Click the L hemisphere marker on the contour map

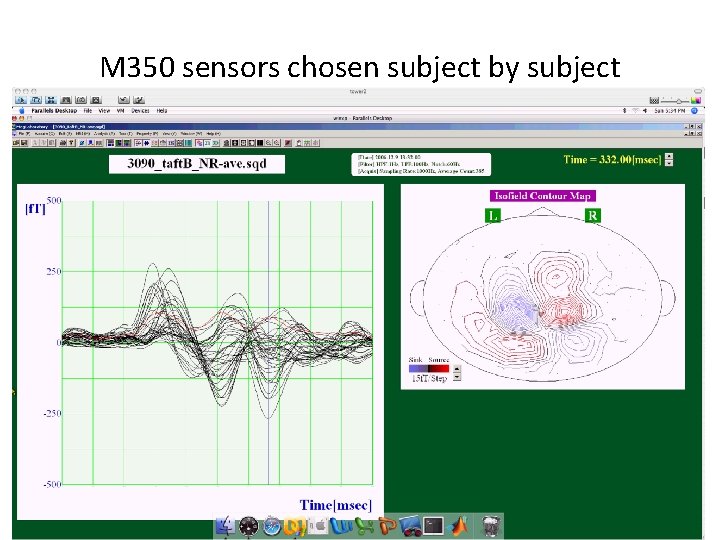coord(492,216)
